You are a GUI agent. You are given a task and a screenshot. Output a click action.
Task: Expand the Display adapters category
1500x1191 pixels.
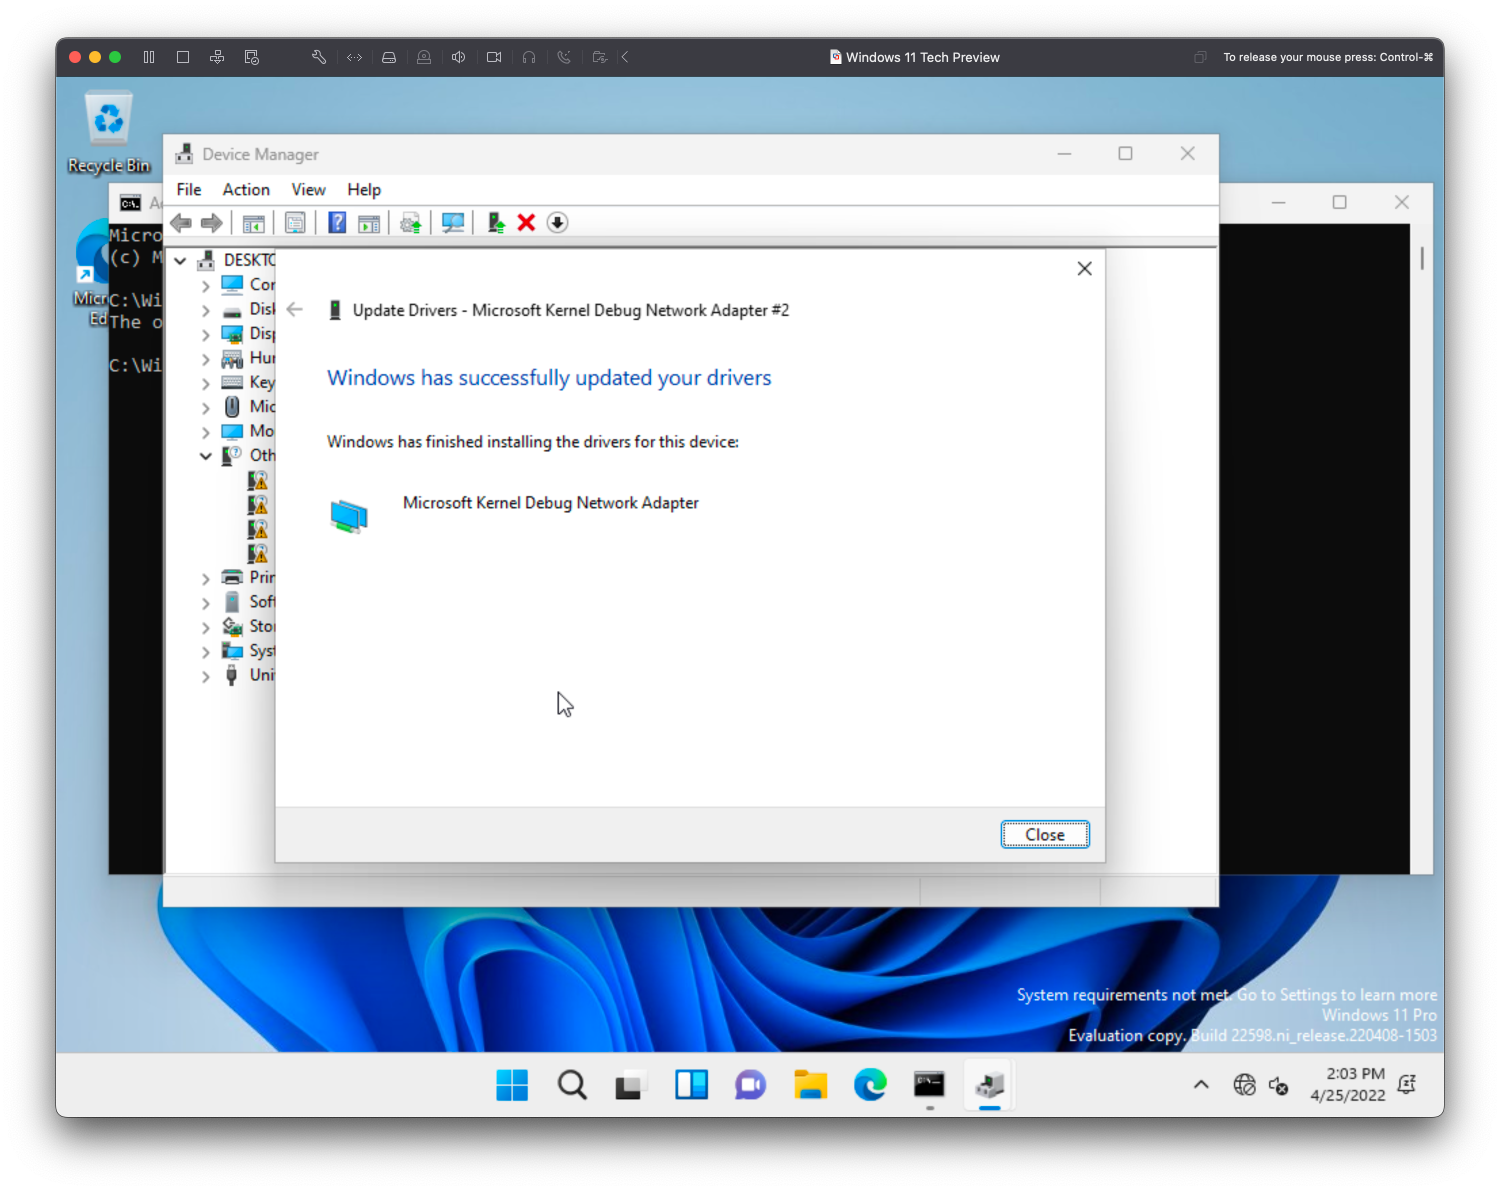(x=206, y=335)
